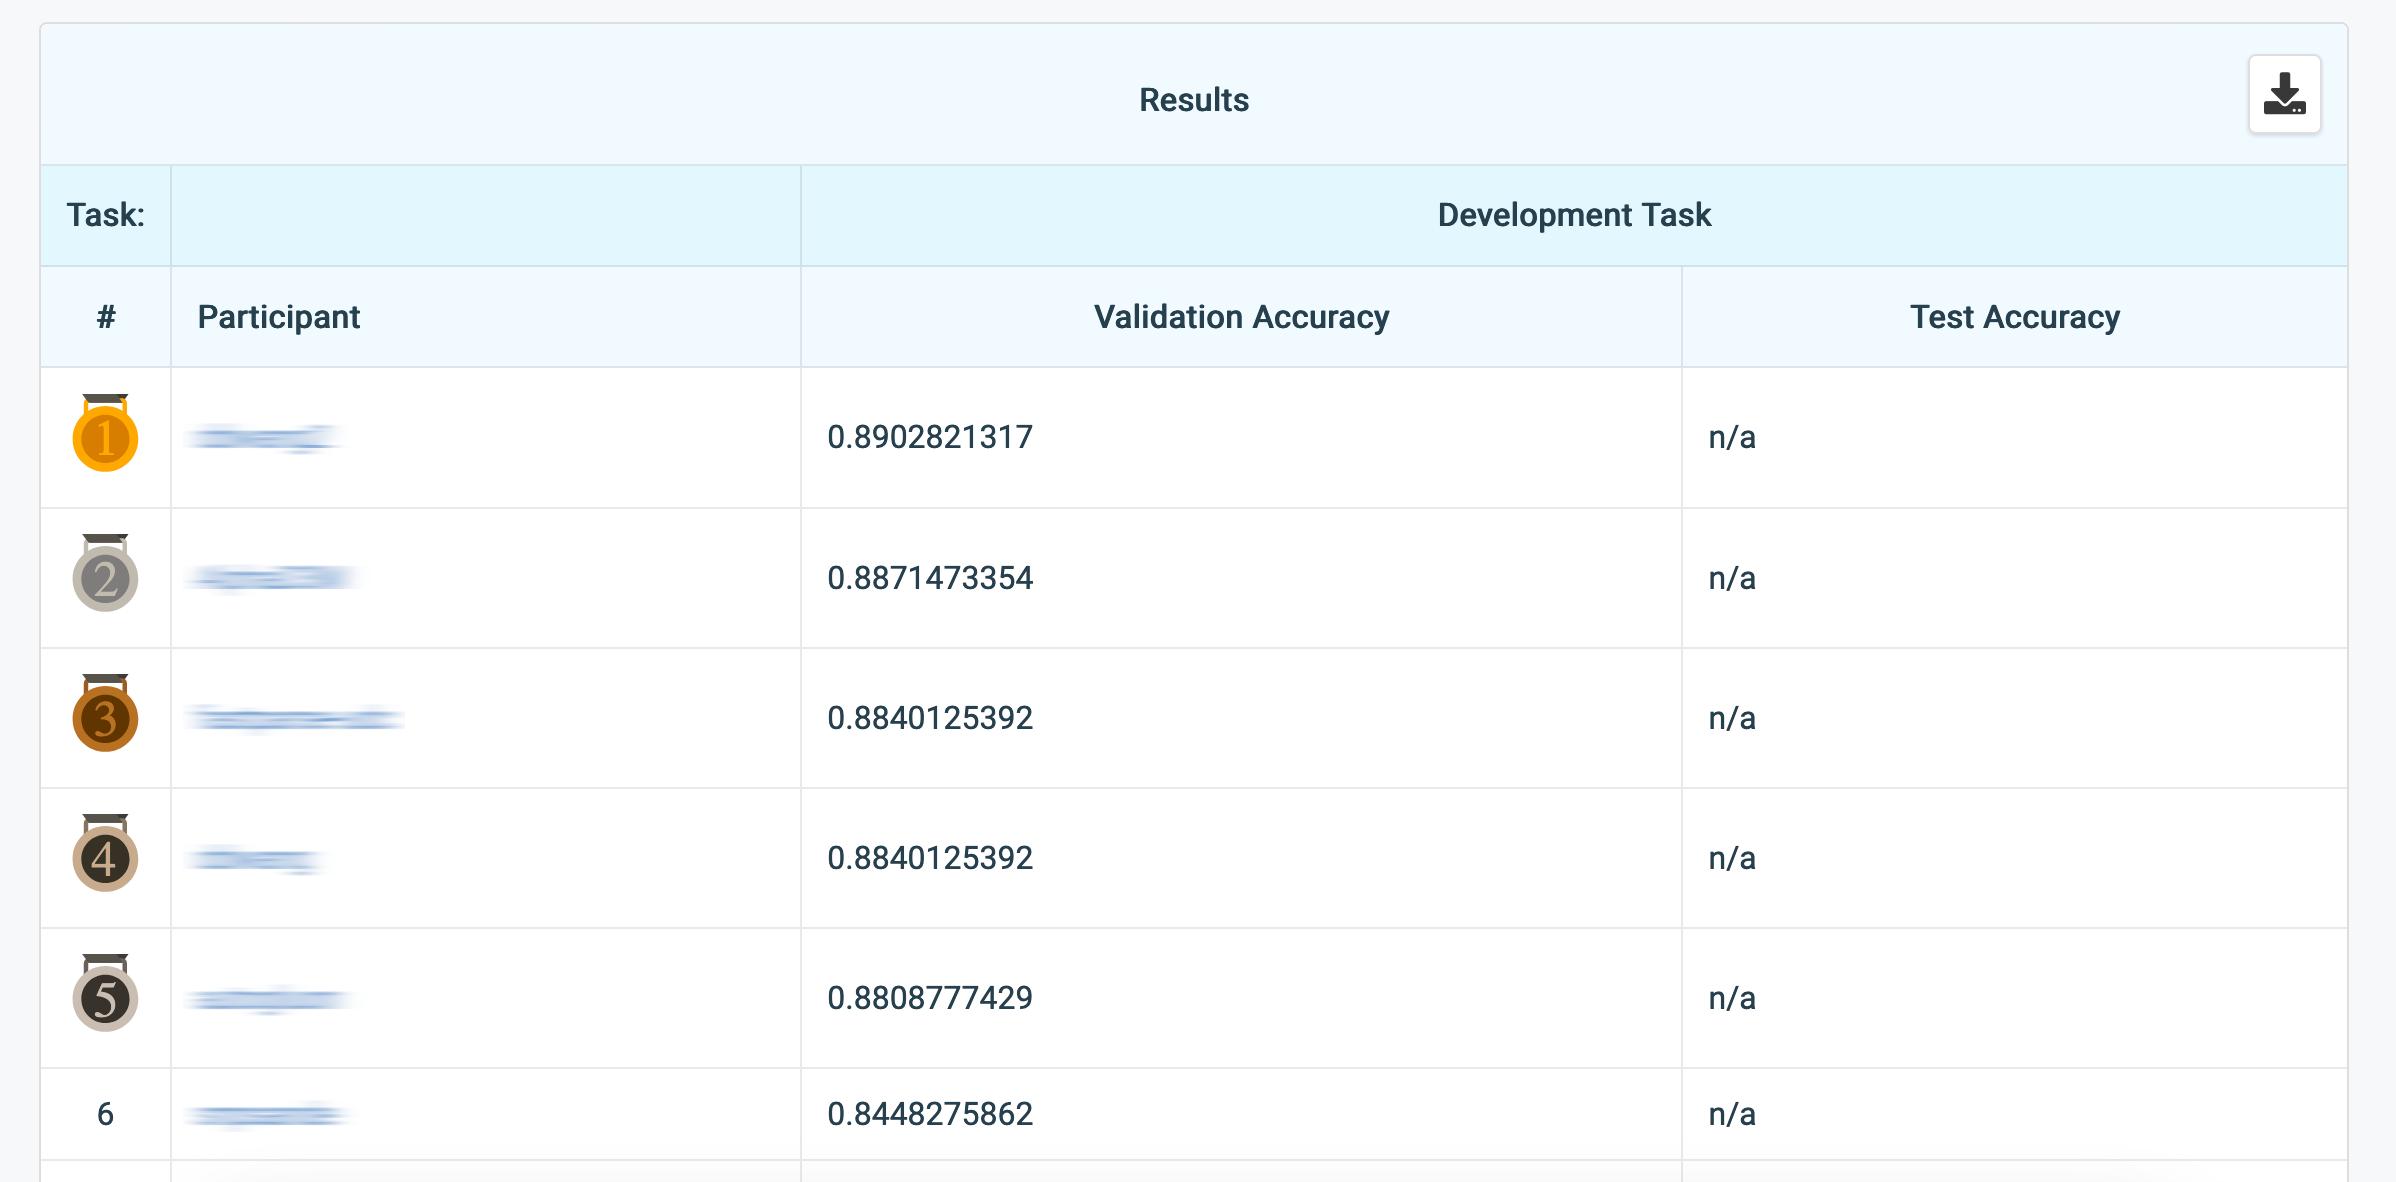Open the third-ranked participant's profile link
Image resolution: width=2396 pixels, height=1182 pixels.
[x=294, y=718]
